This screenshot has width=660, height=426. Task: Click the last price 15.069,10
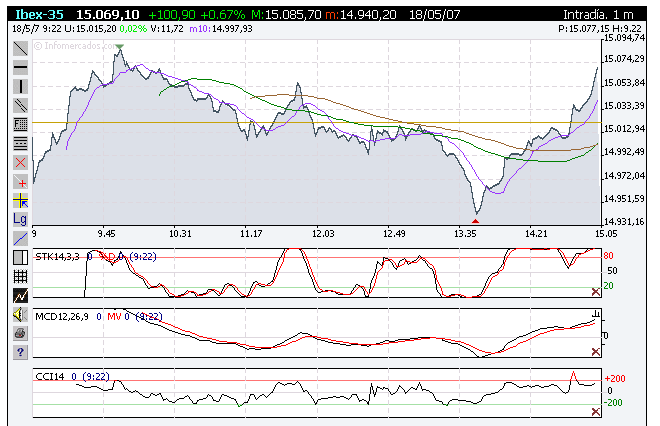pyautogui.click(x=108, y=15)
